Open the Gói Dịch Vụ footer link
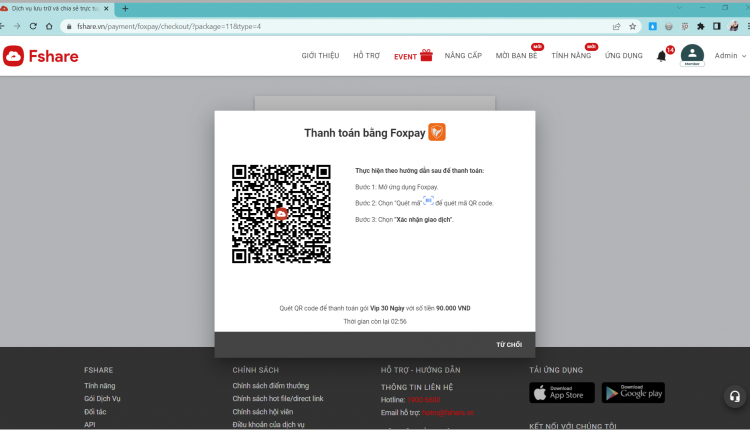 [x=102, y=398]
